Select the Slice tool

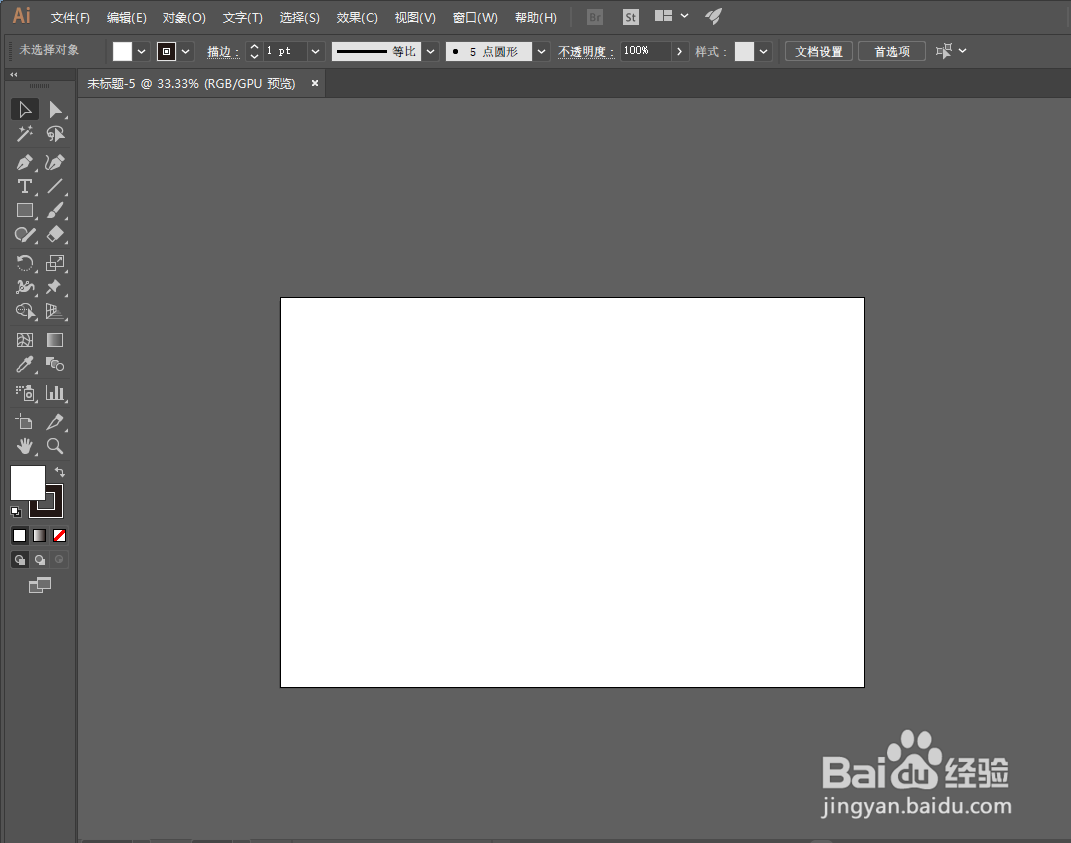pyautogui.click(x=55, y=422)
